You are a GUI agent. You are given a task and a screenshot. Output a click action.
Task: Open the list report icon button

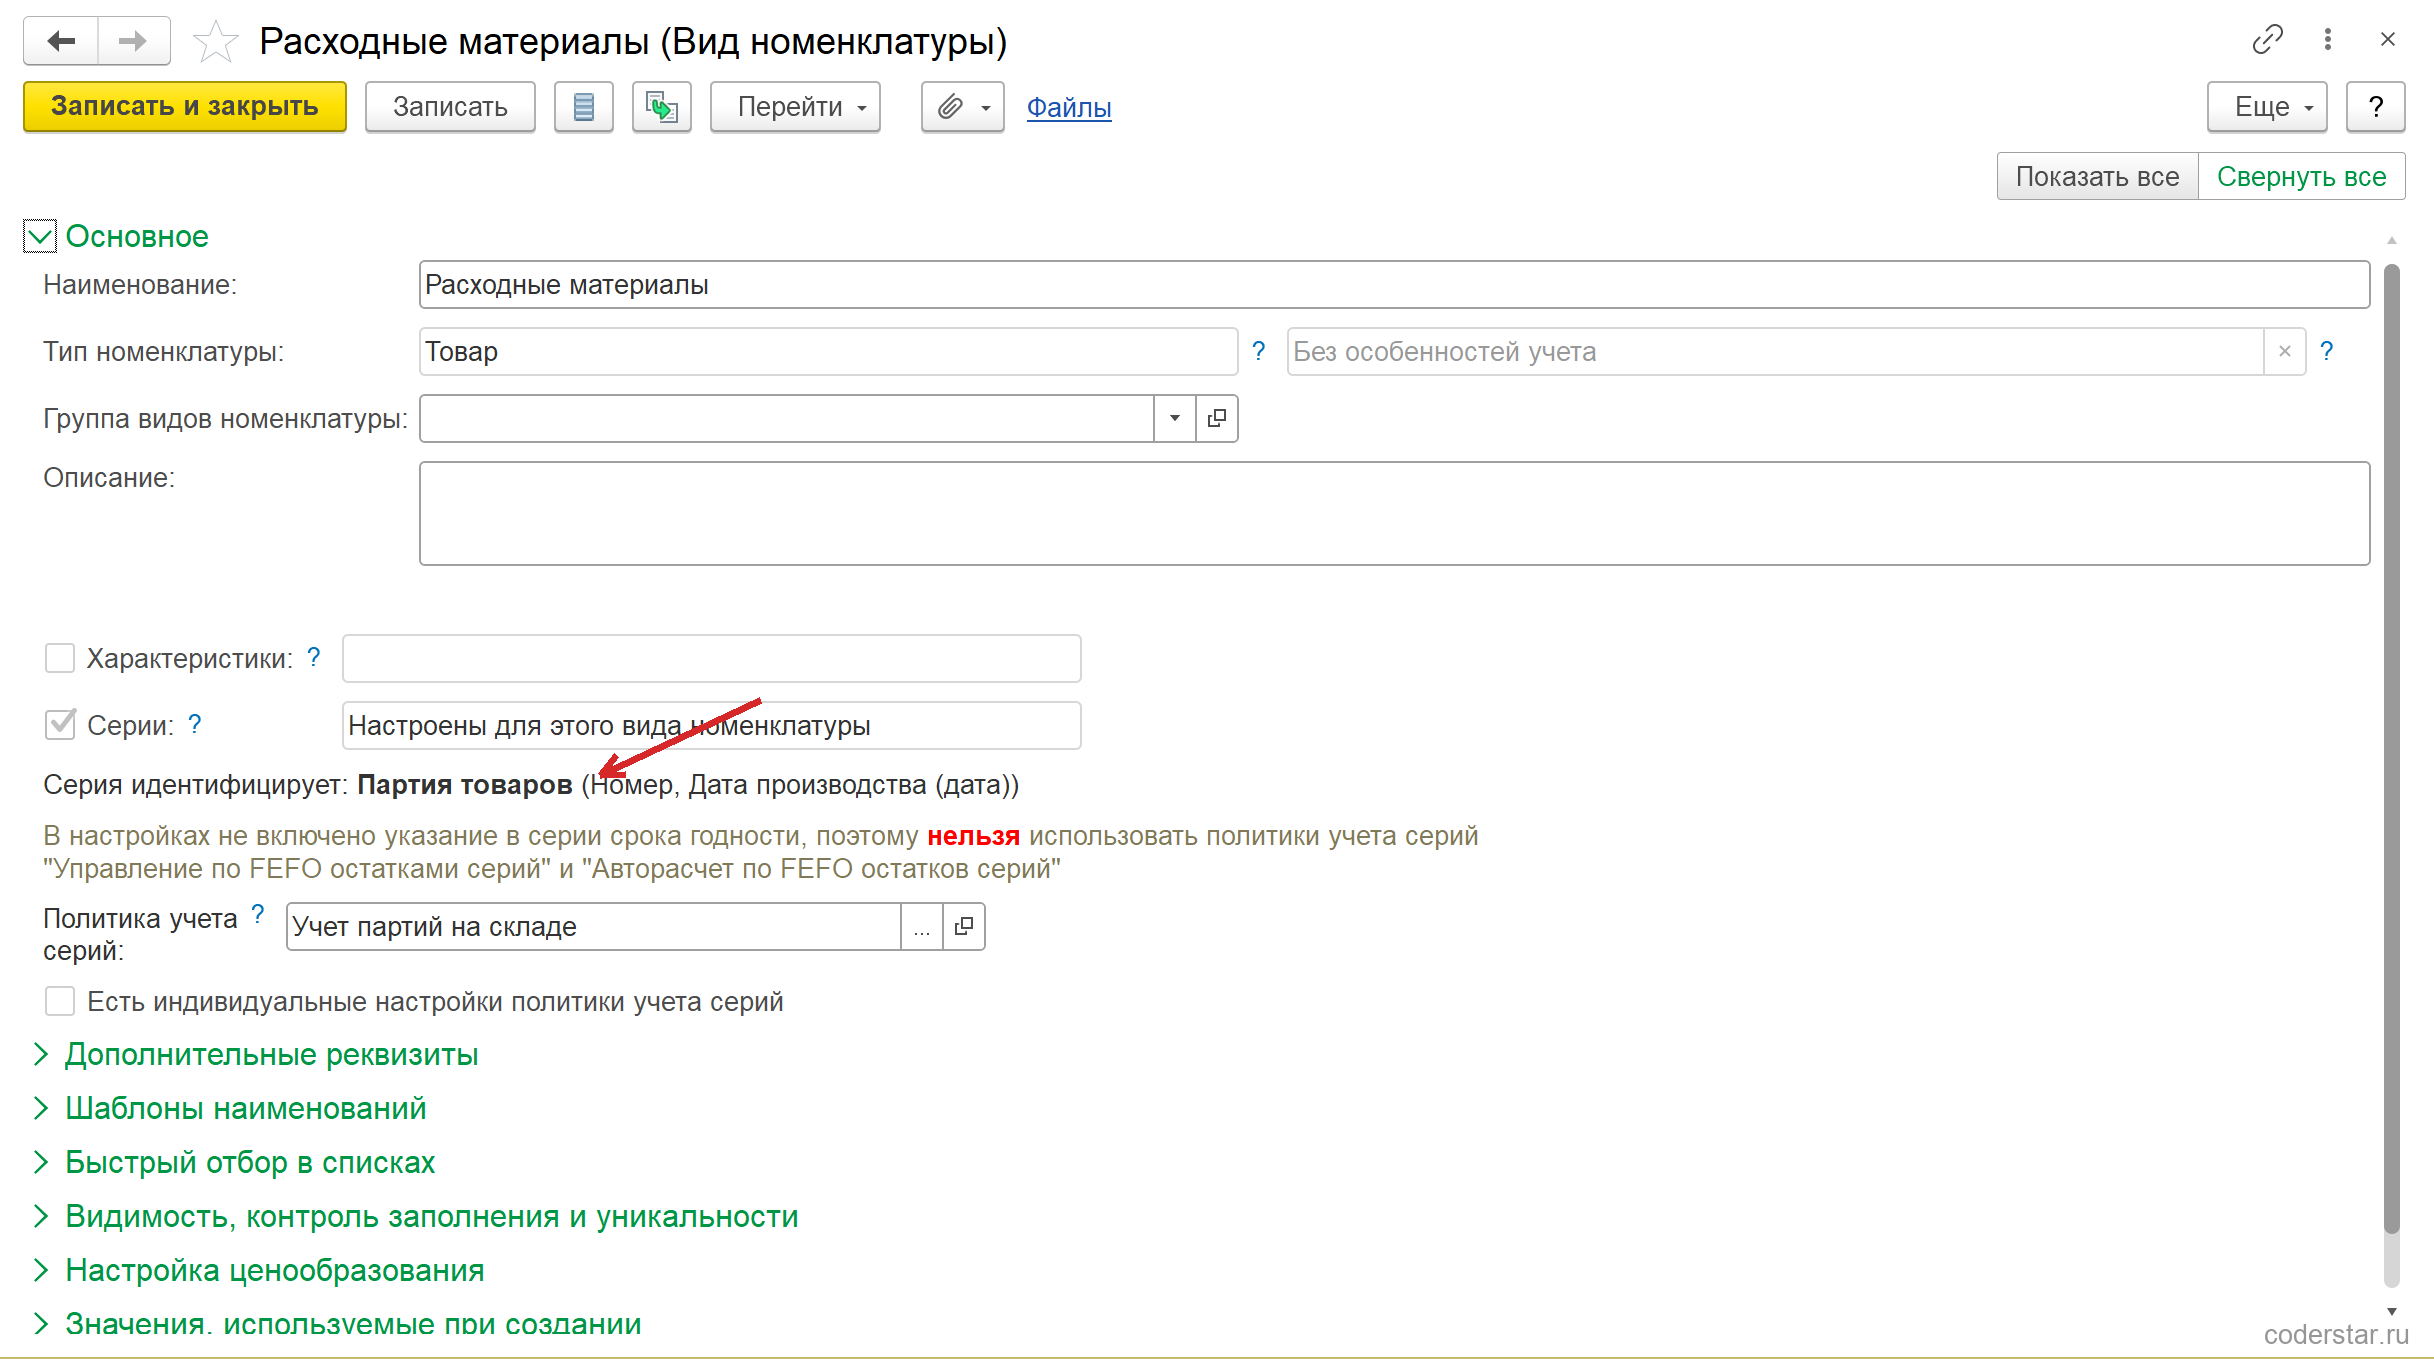[x=584, y=107]
